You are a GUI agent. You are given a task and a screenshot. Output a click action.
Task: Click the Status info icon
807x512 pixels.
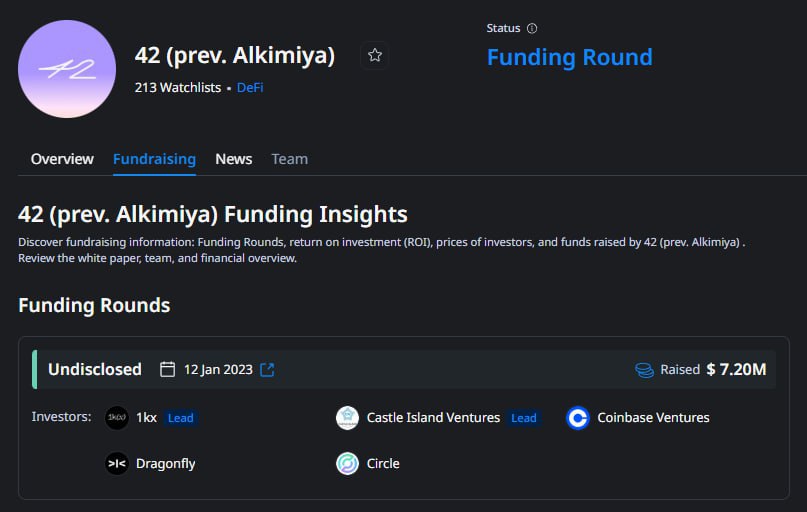pos(532,28)
